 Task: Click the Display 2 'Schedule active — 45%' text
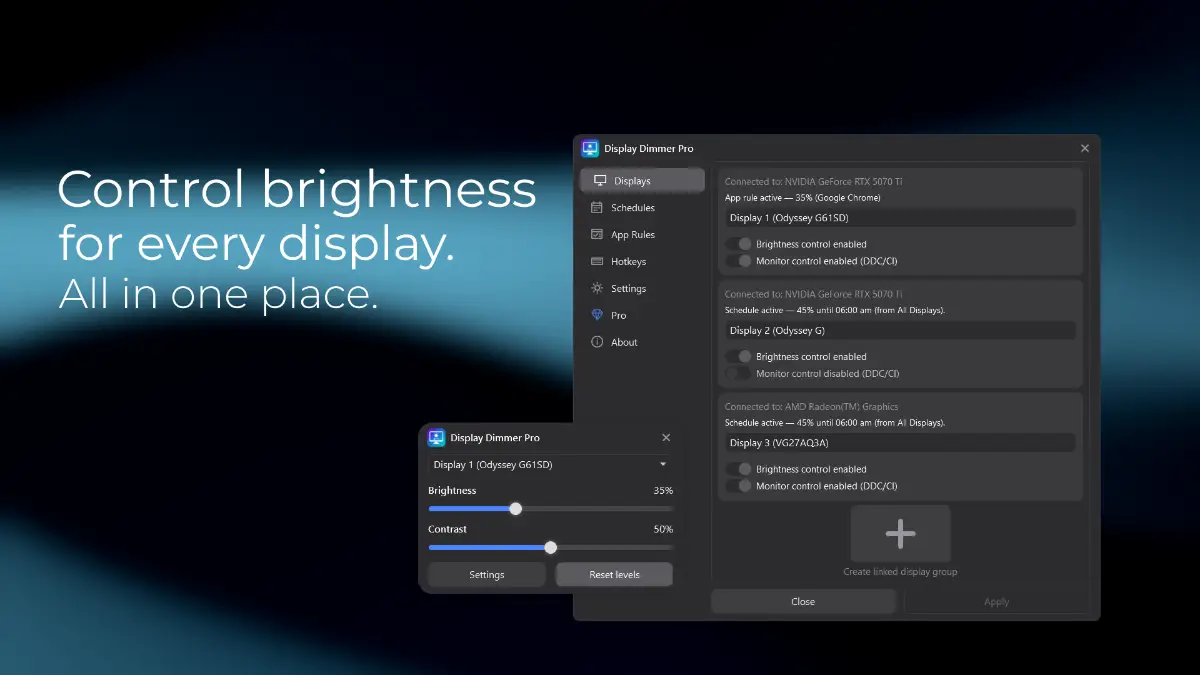pos(835,310)
